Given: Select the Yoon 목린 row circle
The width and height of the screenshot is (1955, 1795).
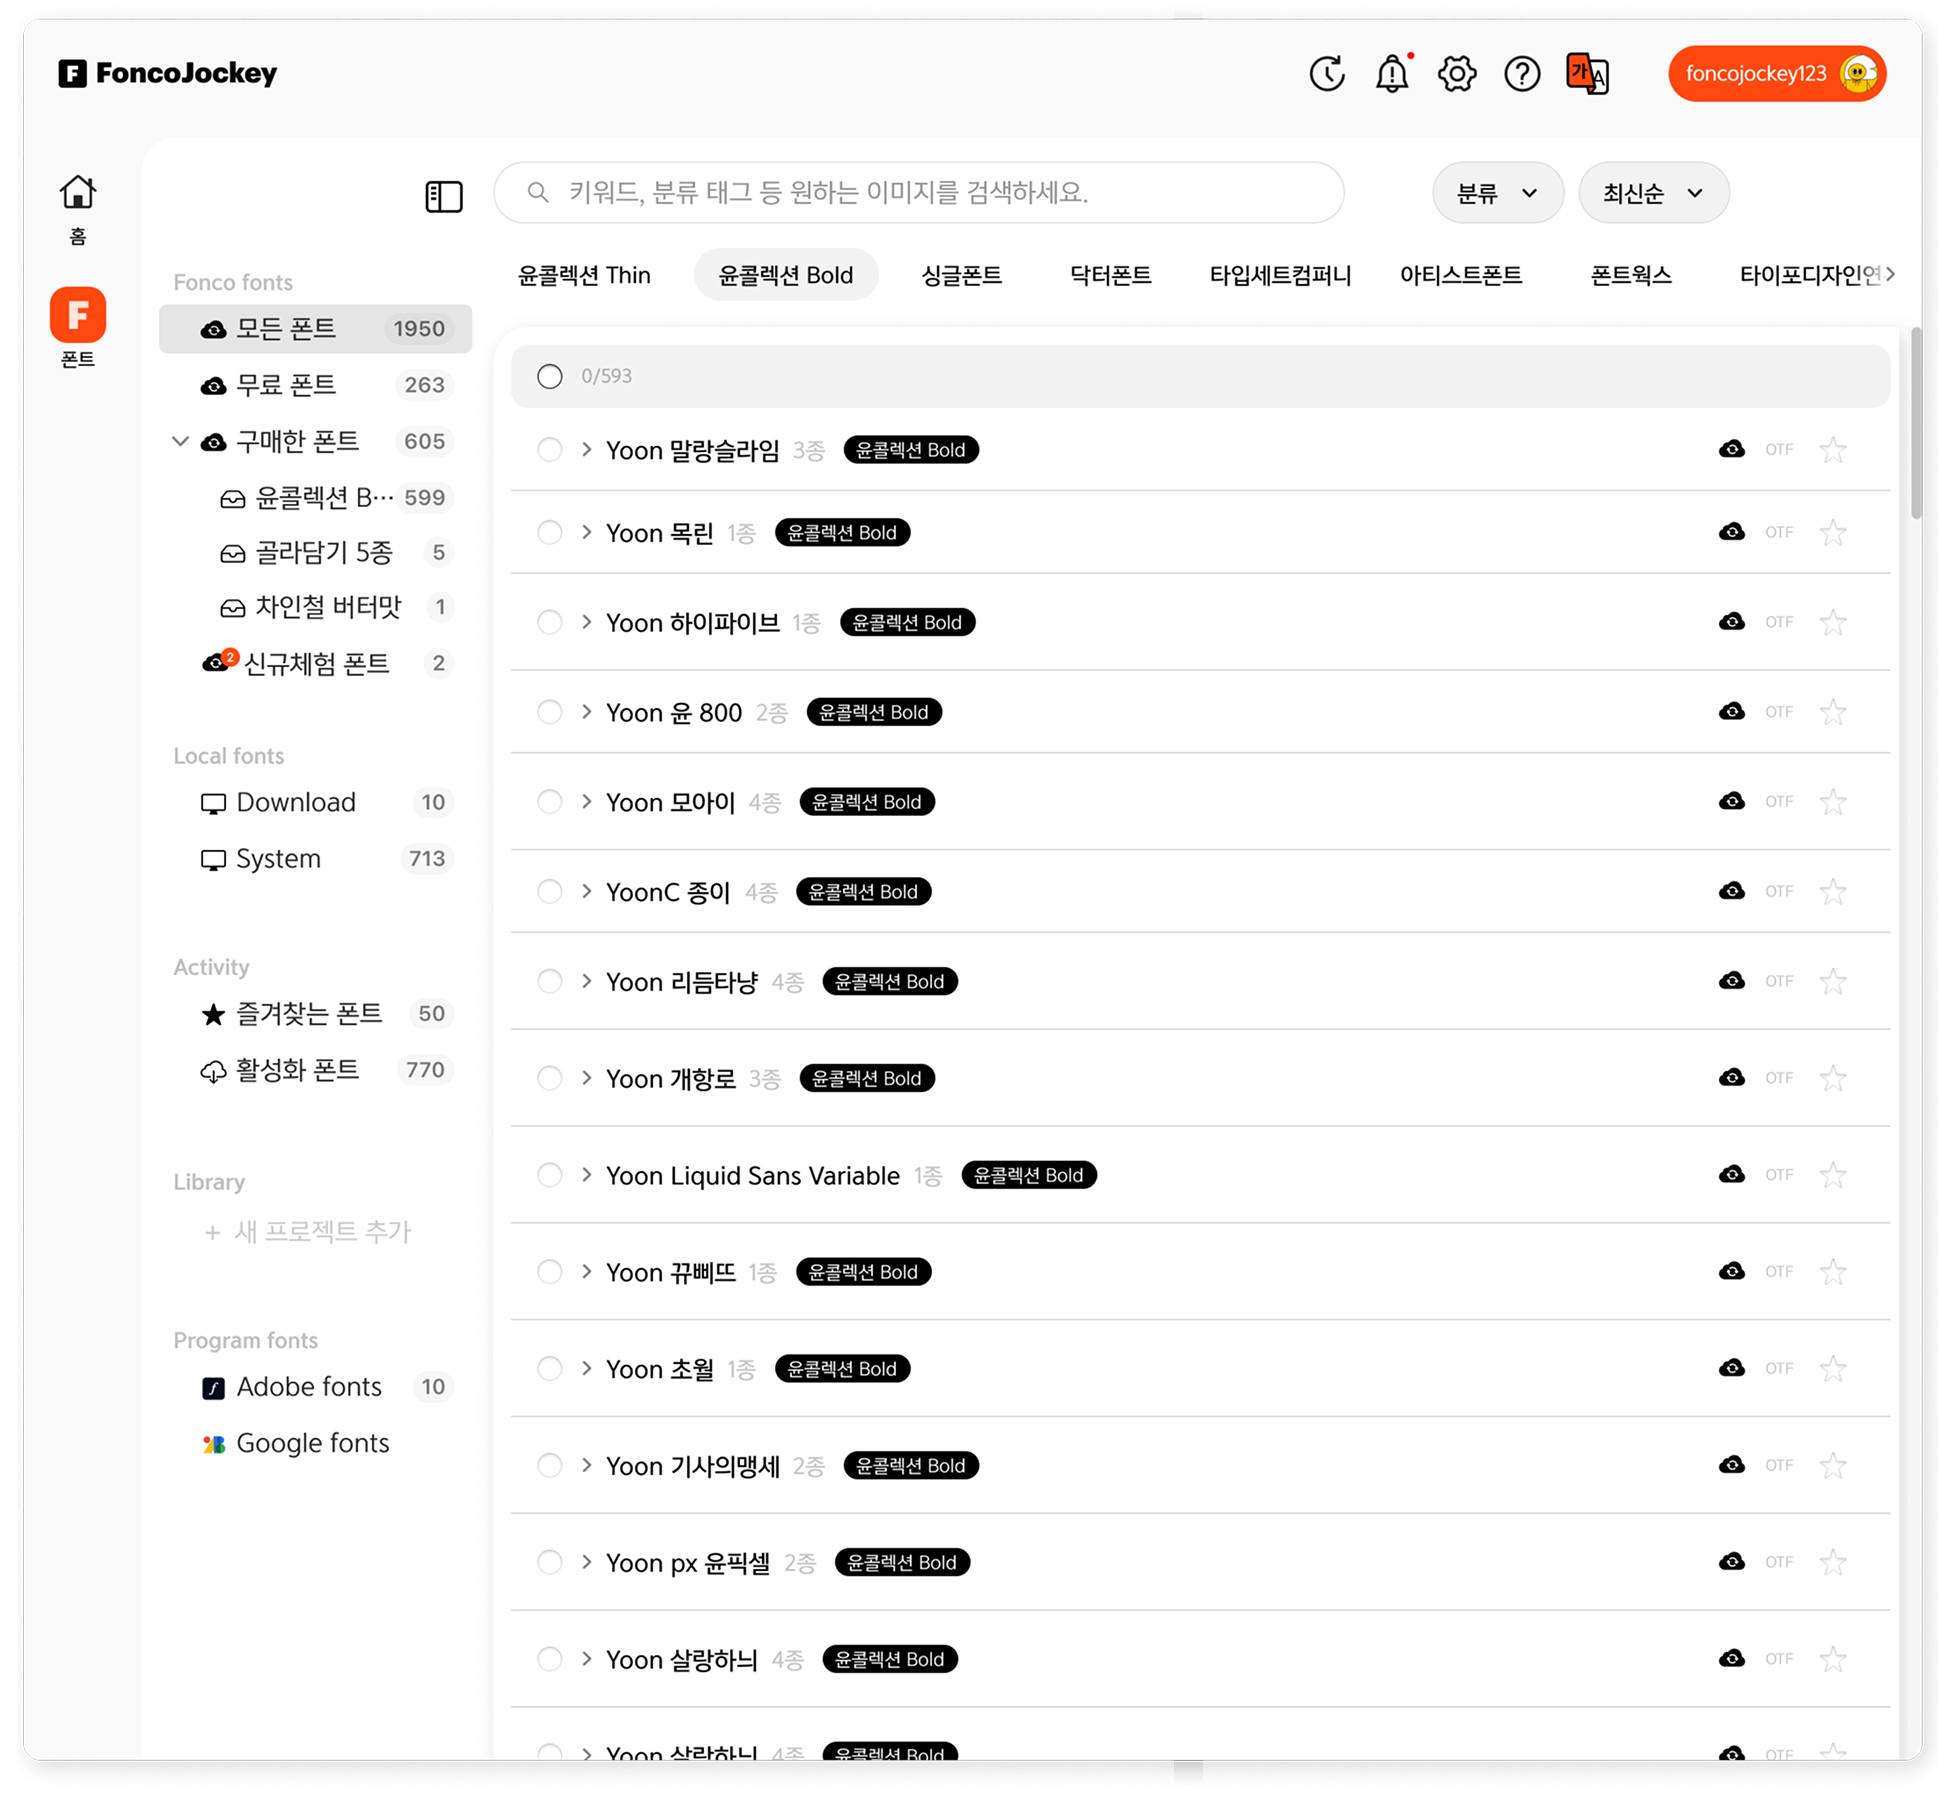Looking at the screenshot, I should point(549,532).
